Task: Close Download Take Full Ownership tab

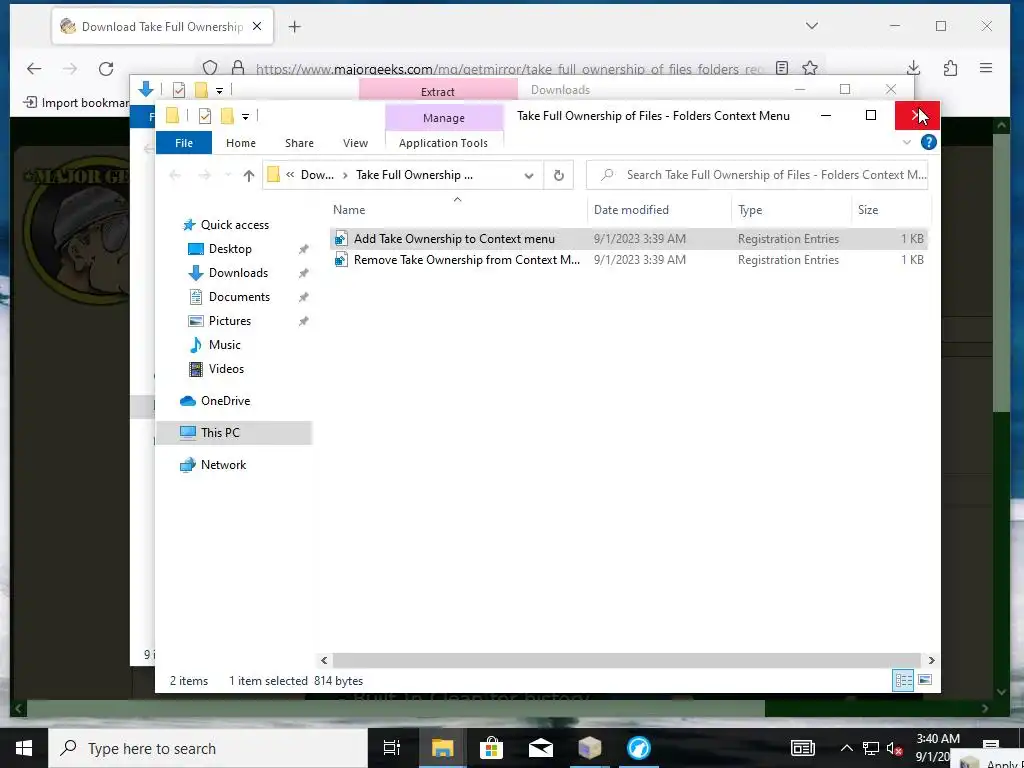Action: point(257,26)
